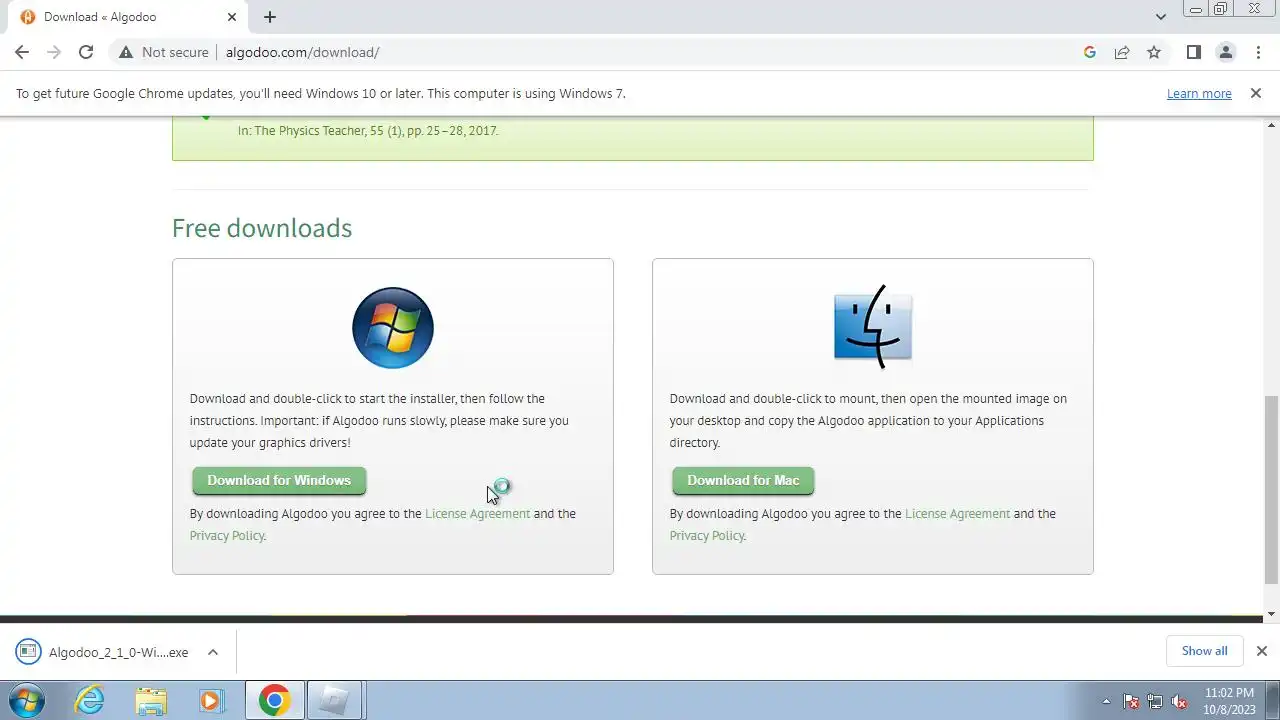Click Show all downloads button

click(x=1204, y=651)
